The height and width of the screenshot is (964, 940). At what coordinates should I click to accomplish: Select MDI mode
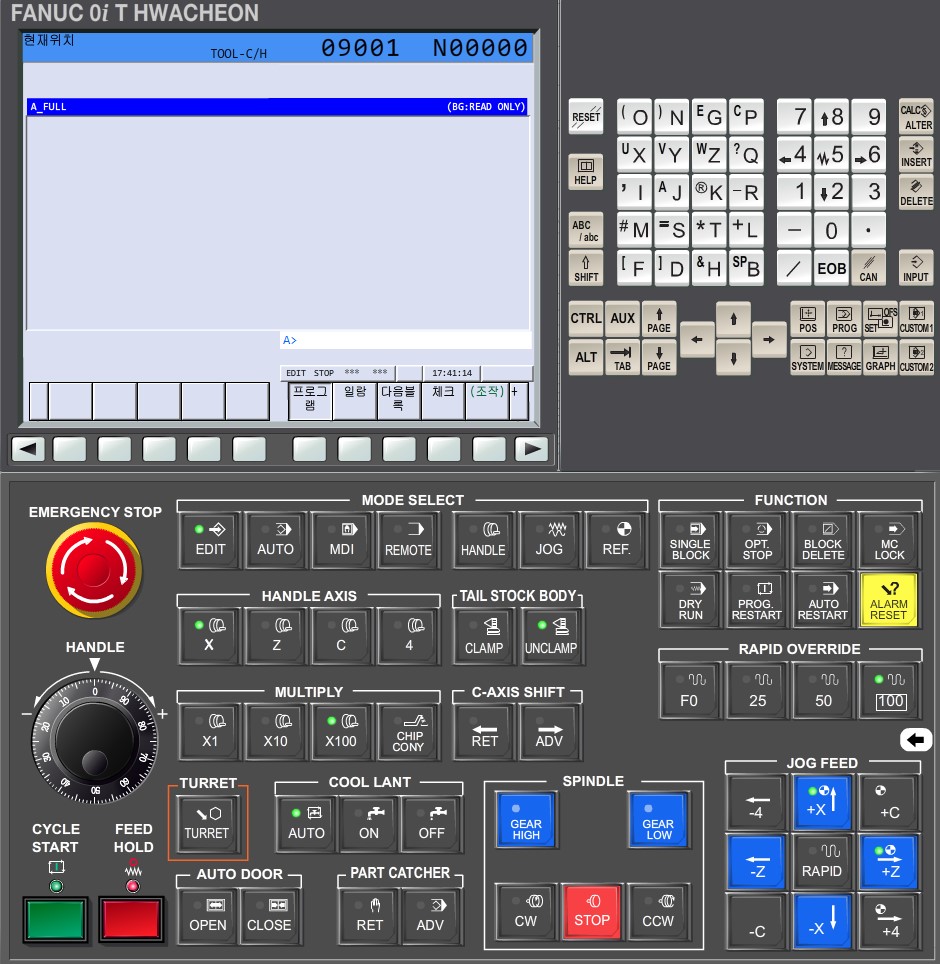click(x=342, y=539)
